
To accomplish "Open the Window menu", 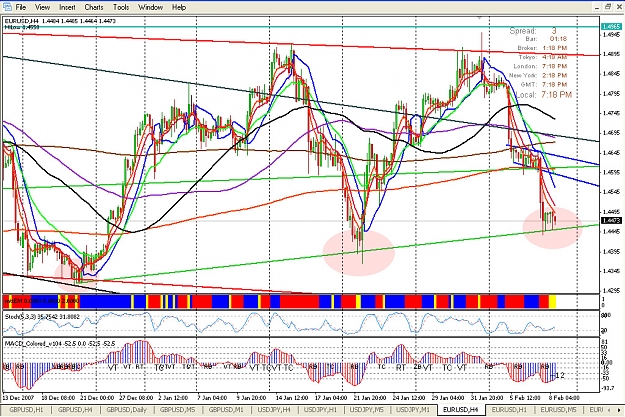I will pyautogui.click(x=150, y=7).
